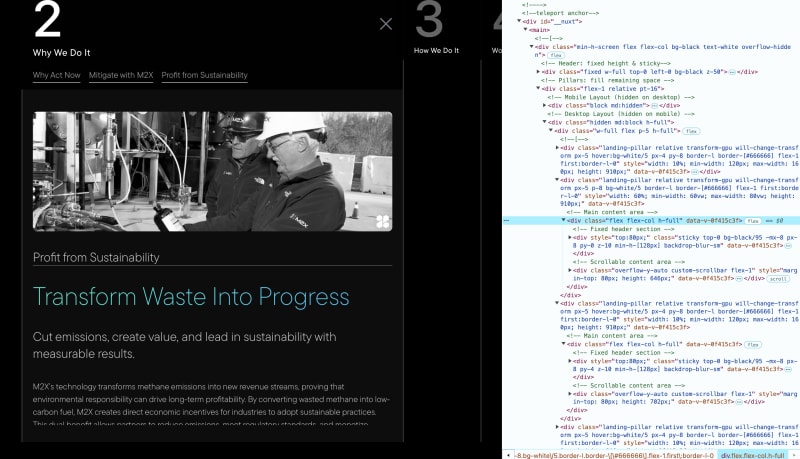
Task: Collapse the flex-1 relative pt-16 div
Action: [538, 88]
